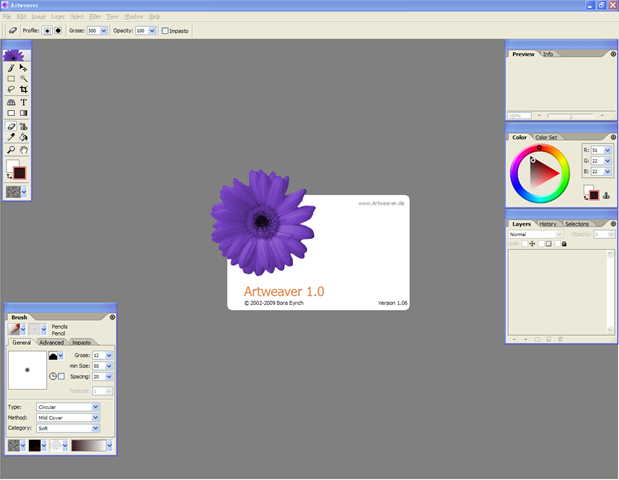The image size is (619, 480).
Task: Click the gradient swatch in Brush panel bottom
Action: pos(89,446)
